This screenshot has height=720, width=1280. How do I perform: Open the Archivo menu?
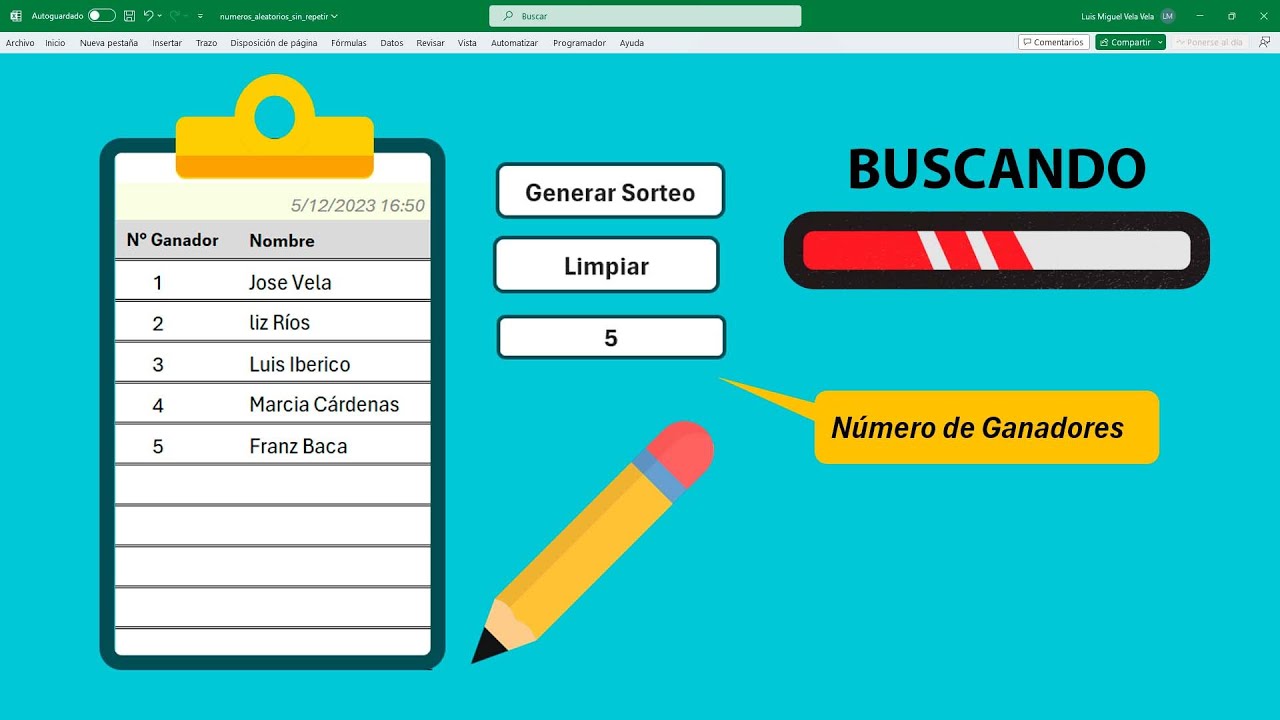click(x=20, y=43)
